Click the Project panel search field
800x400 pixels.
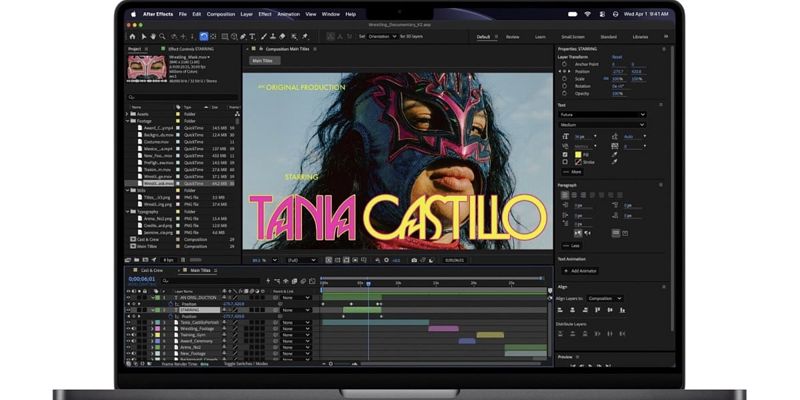pos(182,96)
